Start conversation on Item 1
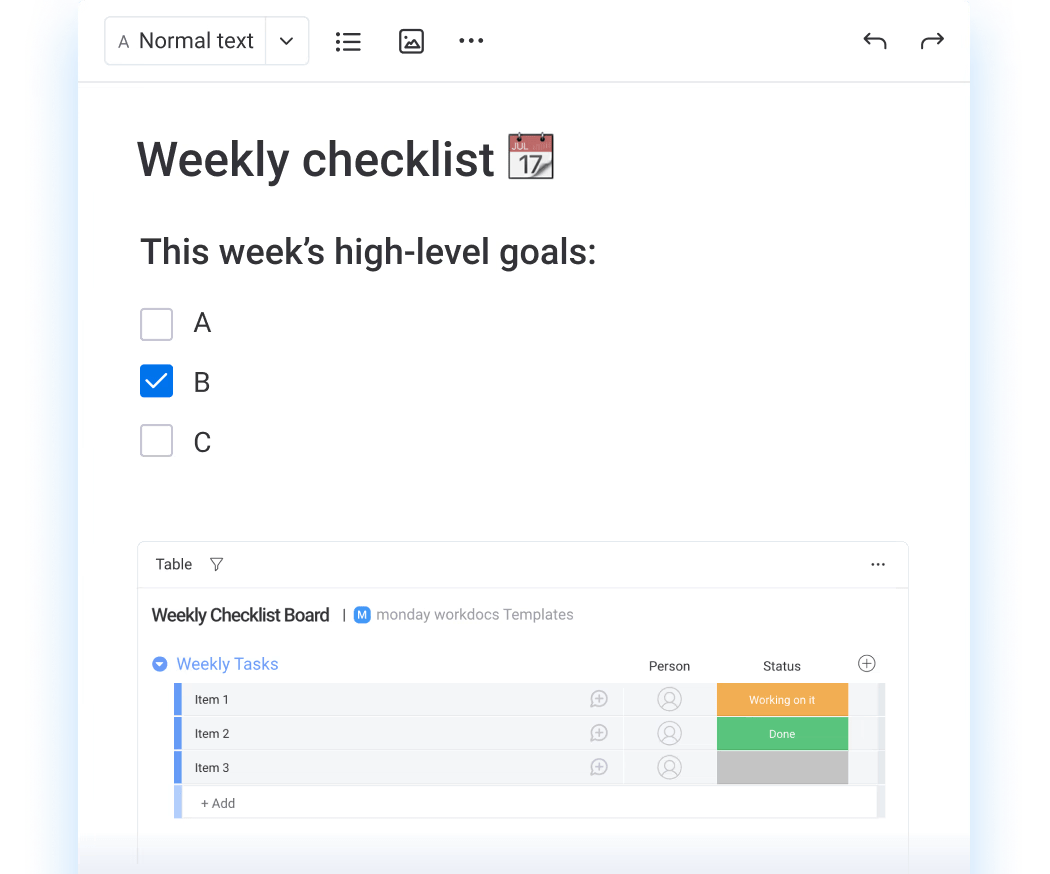This screenshot has height=874, width=1050. click(599, 699)
